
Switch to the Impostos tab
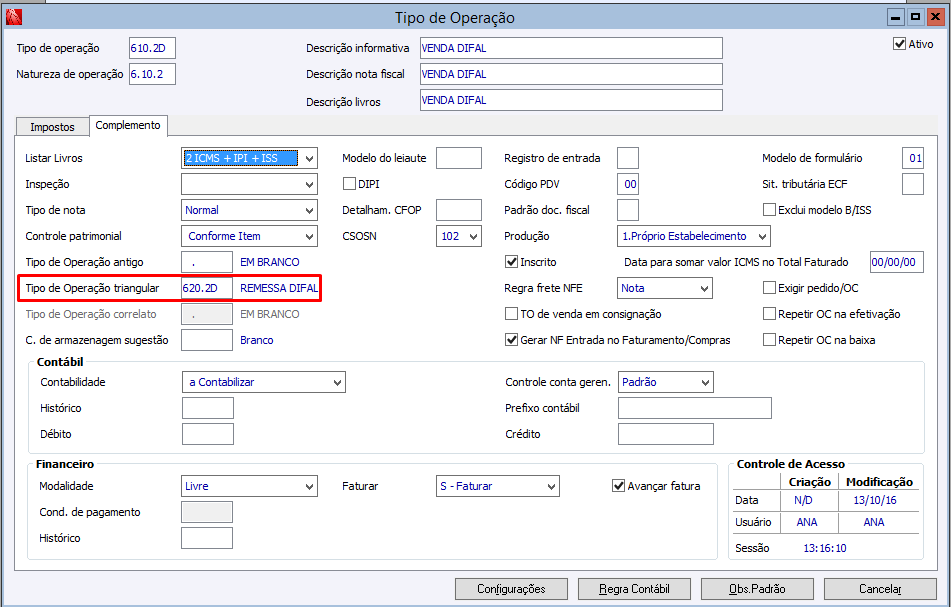(x=52, y=127)
